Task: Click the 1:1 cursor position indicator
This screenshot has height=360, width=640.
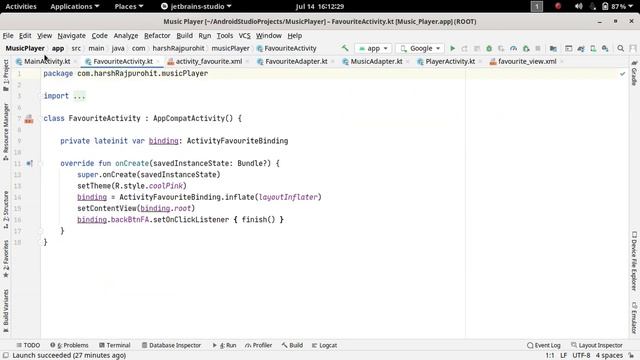Action: (x=550, y=356)
